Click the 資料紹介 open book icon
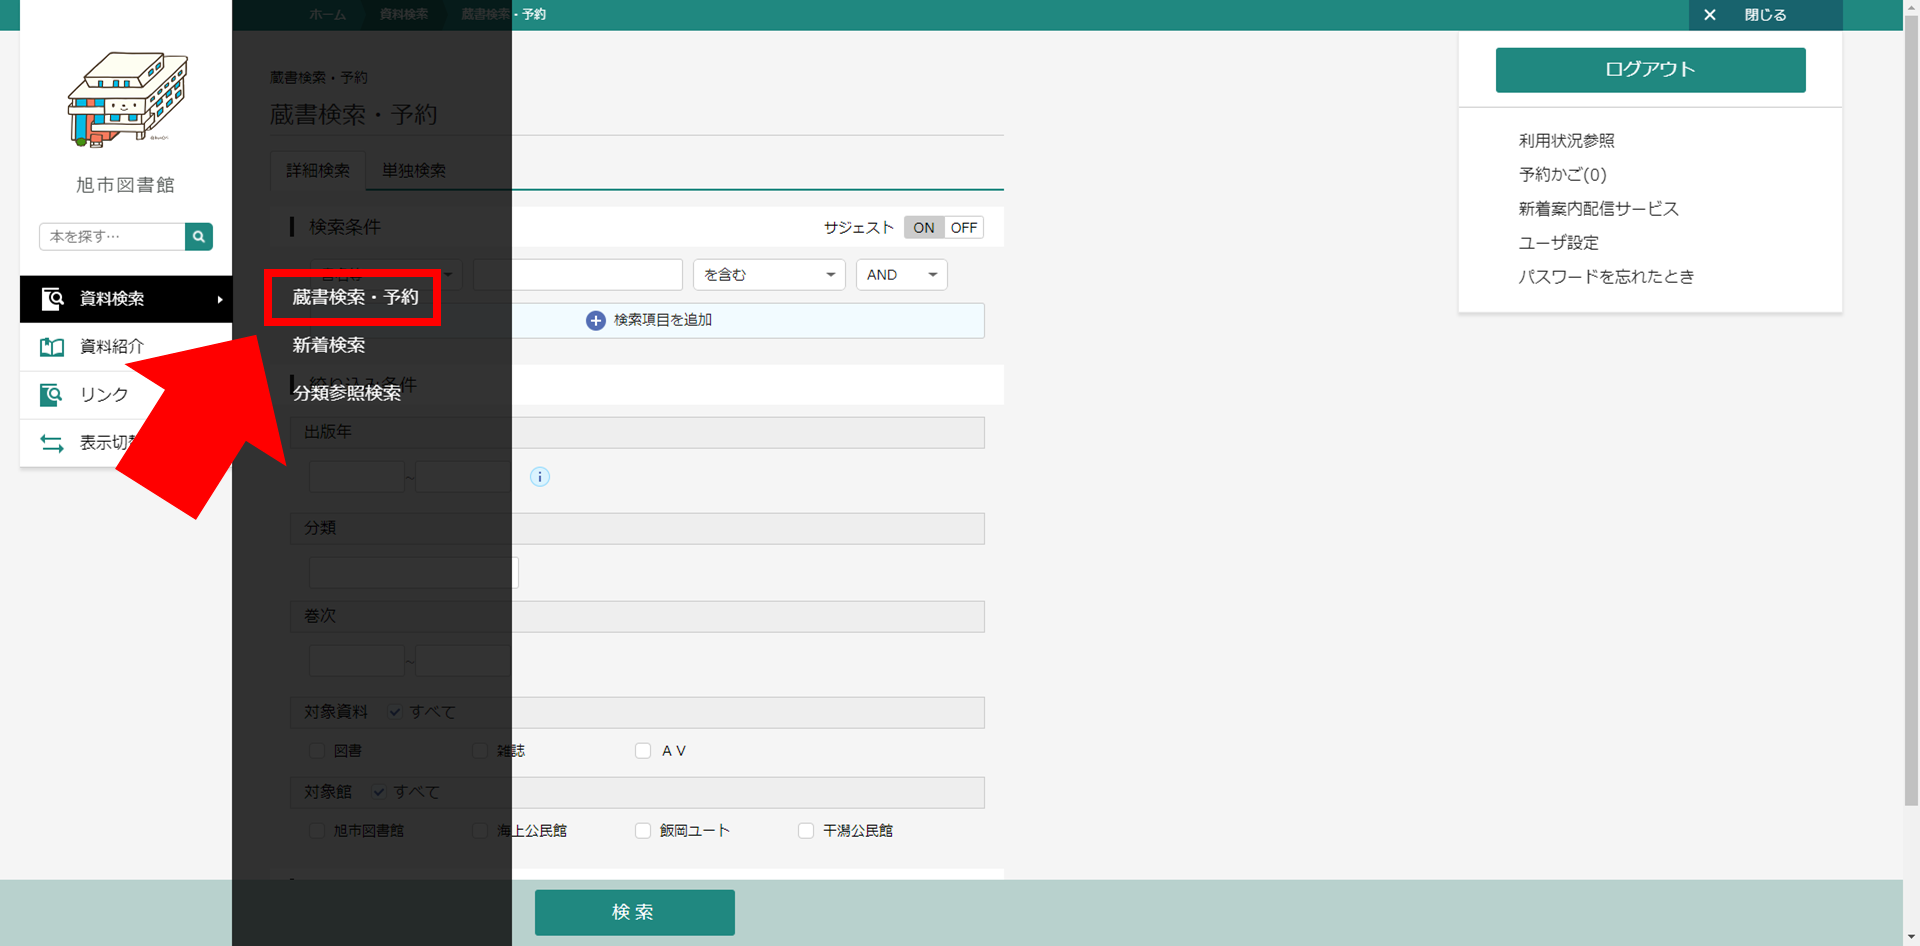This screenshot has height=946, width=1920. pos(52,346)
